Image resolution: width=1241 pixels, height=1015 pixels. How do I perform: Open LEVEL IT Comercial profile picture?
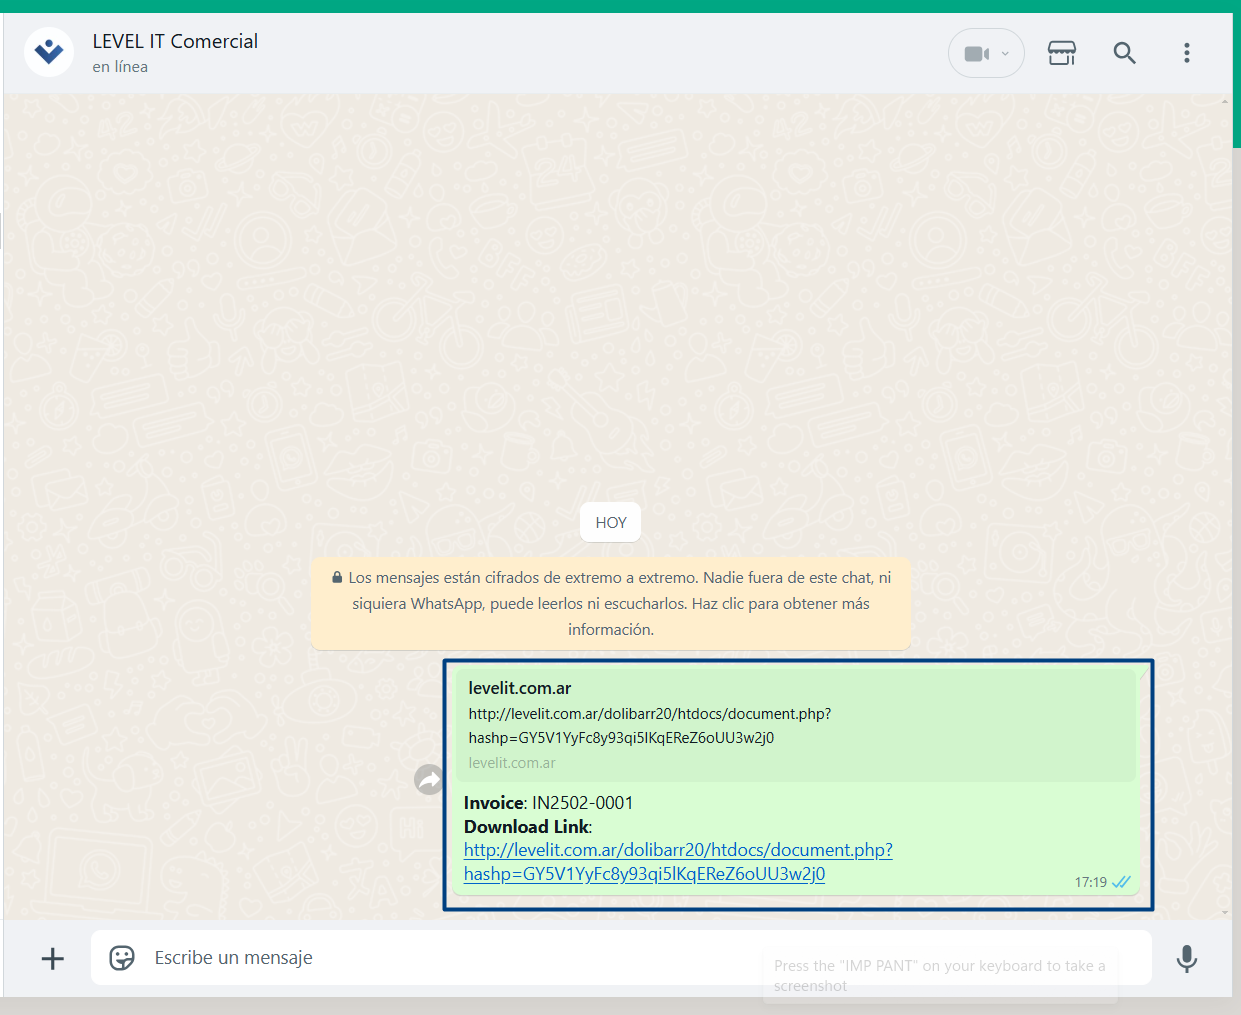(48, 52)
